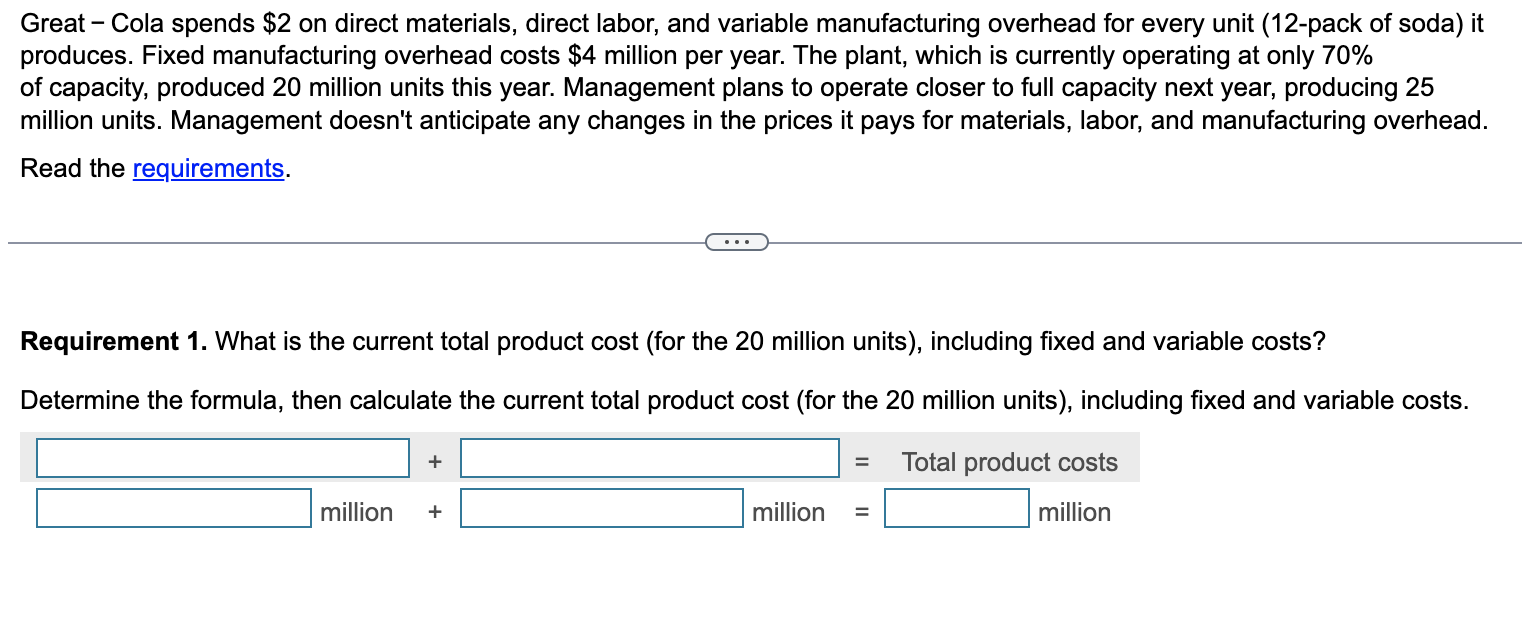Click the first million label in bottom row
Viewport: 1526px width, 640px height.
click(x=355, y=512)
